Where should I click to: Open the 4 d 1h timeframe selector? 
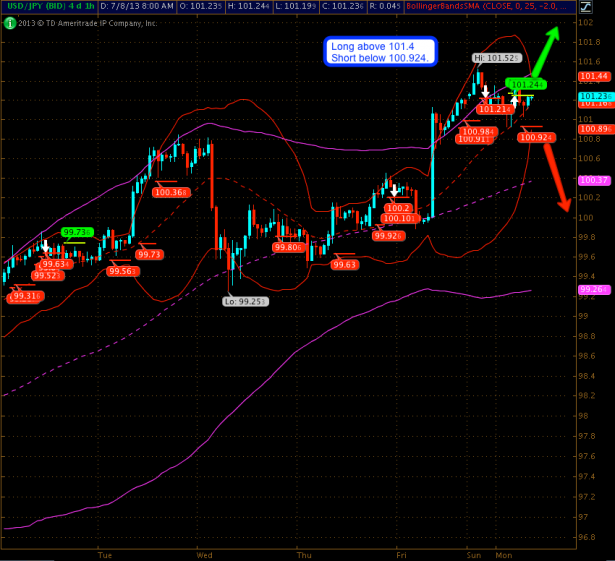tap(76, 6)
